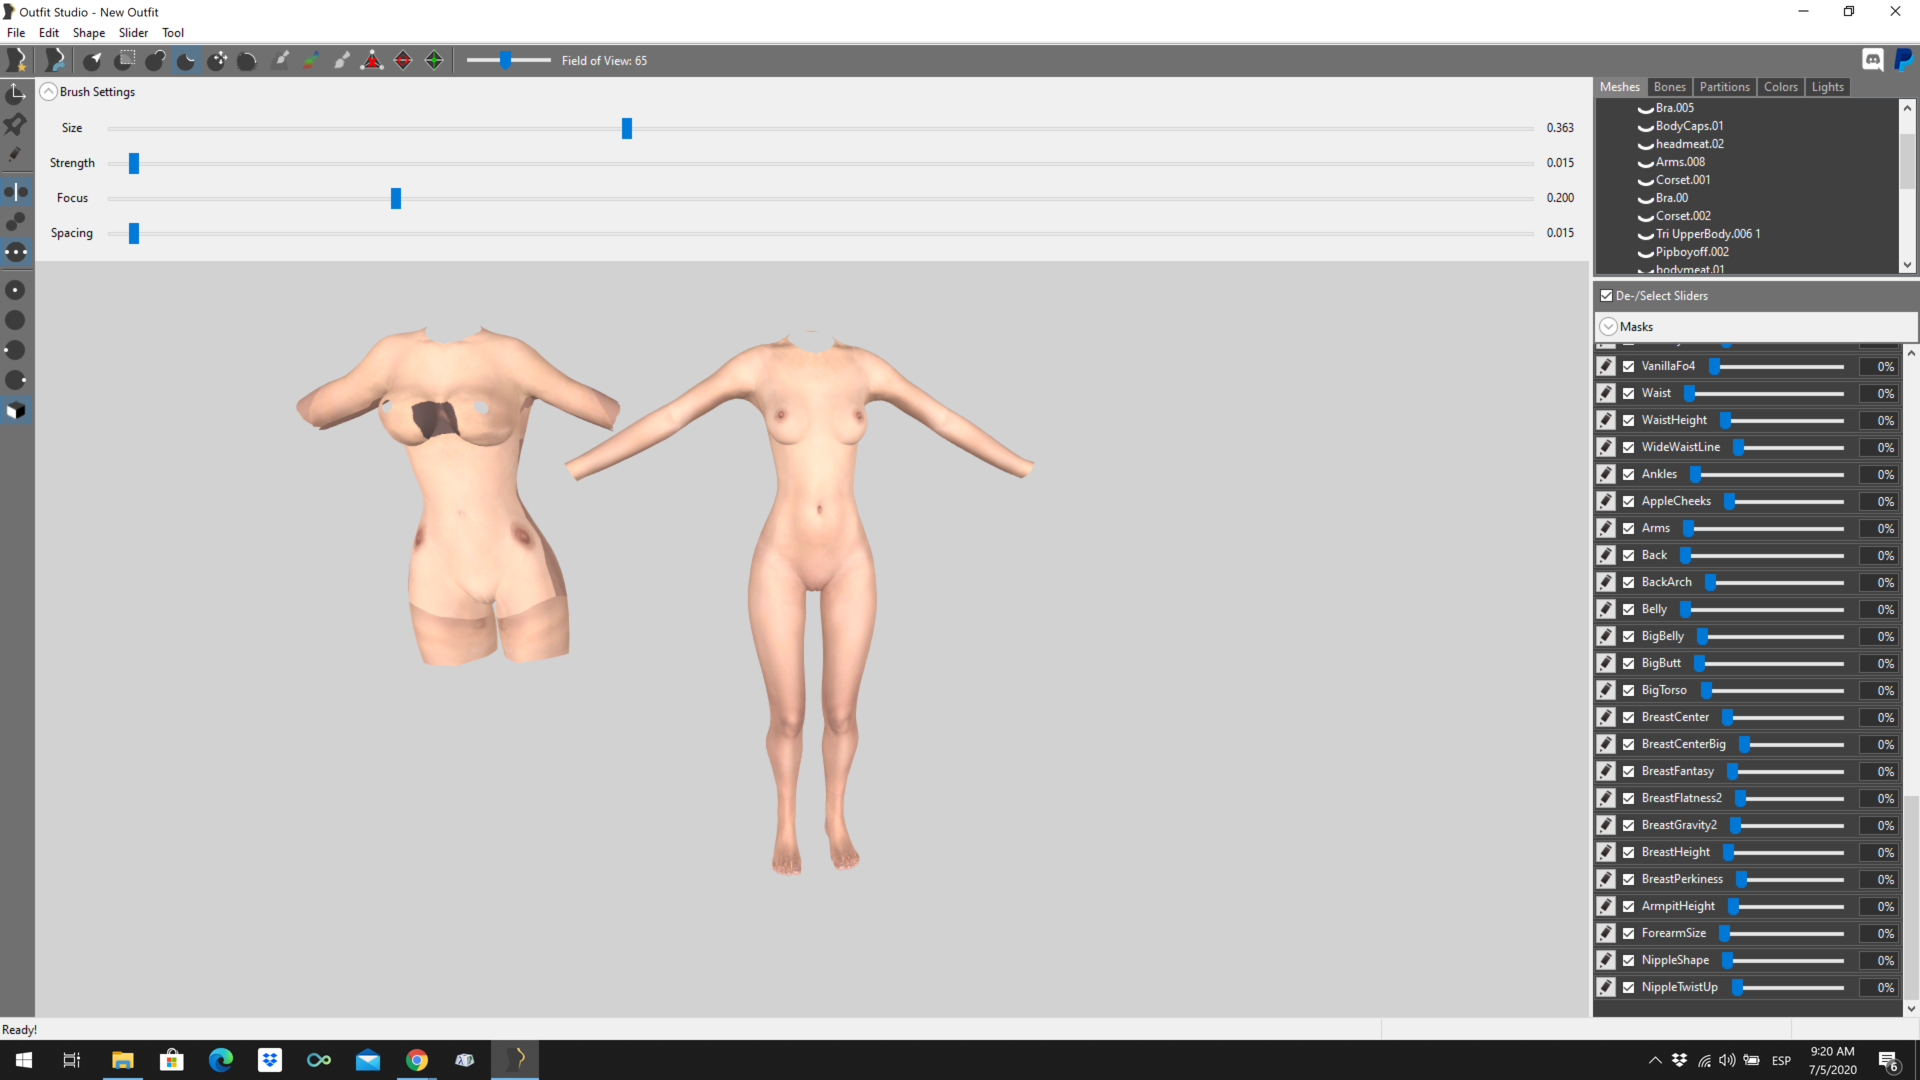Click edit pencil for BigButt slider
1920x1080 pixels.
pyautogui.click(x=1606, y=663)
